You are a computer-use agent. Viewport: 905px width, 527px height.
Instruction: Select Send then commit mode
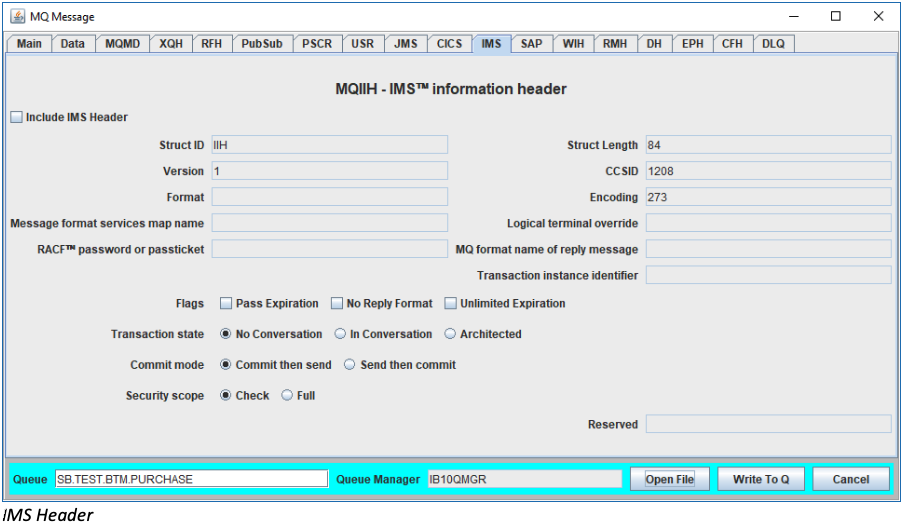(x=349, y=365)
